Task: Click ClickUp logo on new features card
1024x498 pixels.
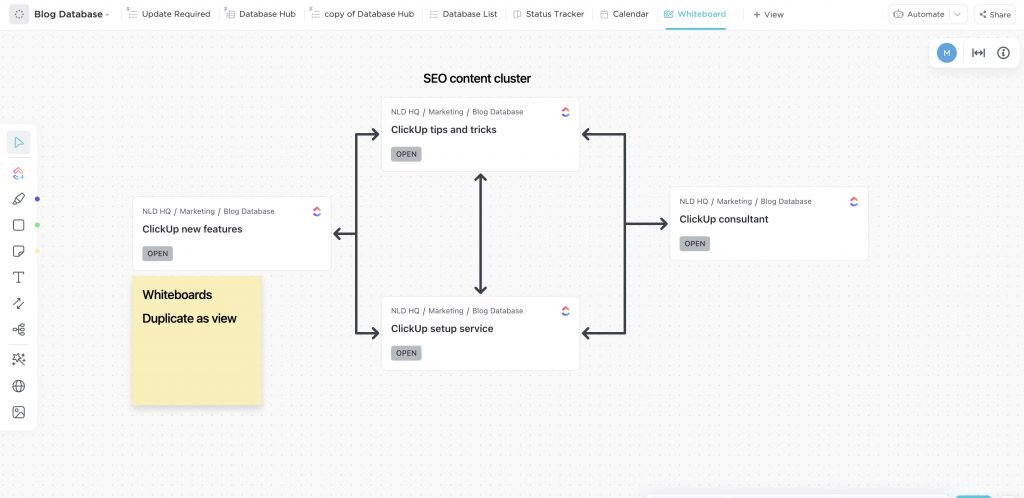Action: pos(317,211)
